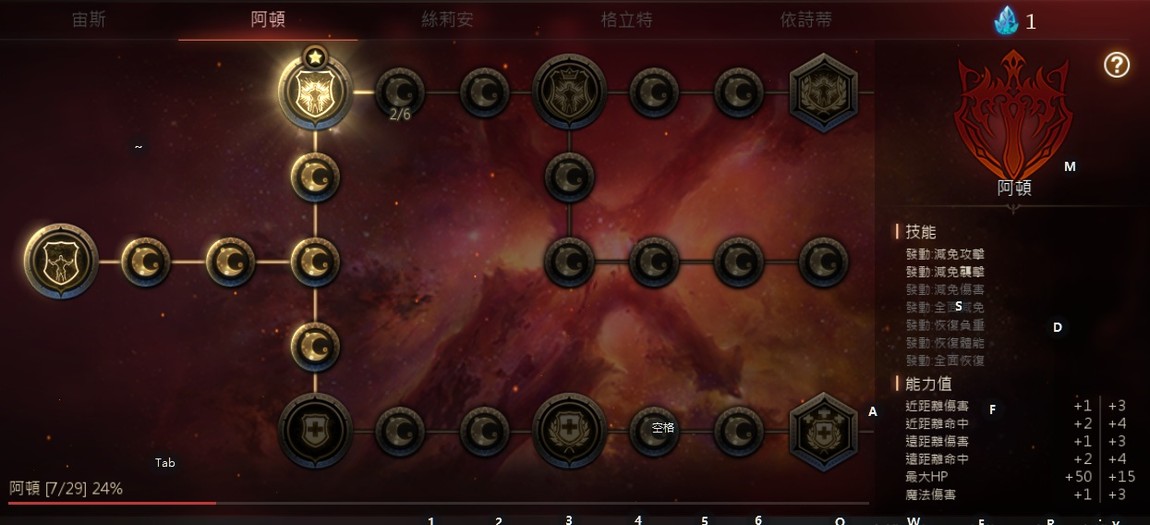Select the crescent node labeled 2/6
Viewport: 1150px width, 525px height.
point(400,92)
